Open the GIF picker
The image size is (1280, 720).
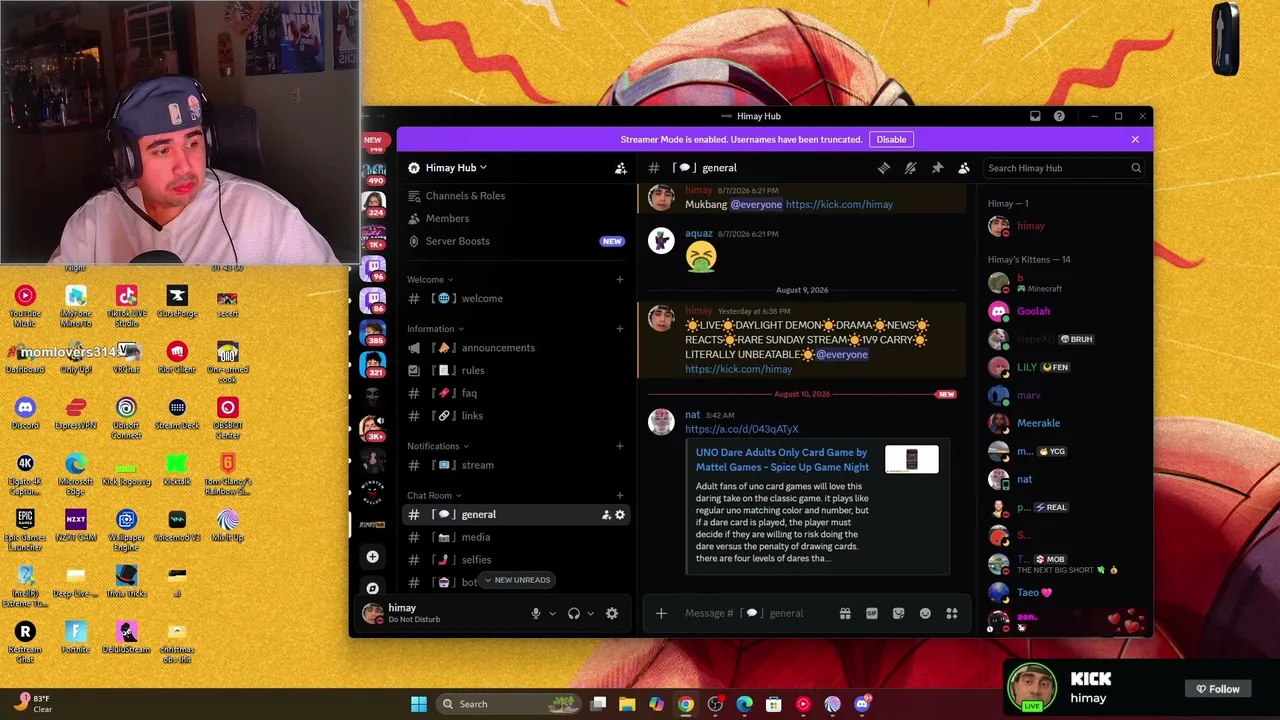[x=872, y=614]
